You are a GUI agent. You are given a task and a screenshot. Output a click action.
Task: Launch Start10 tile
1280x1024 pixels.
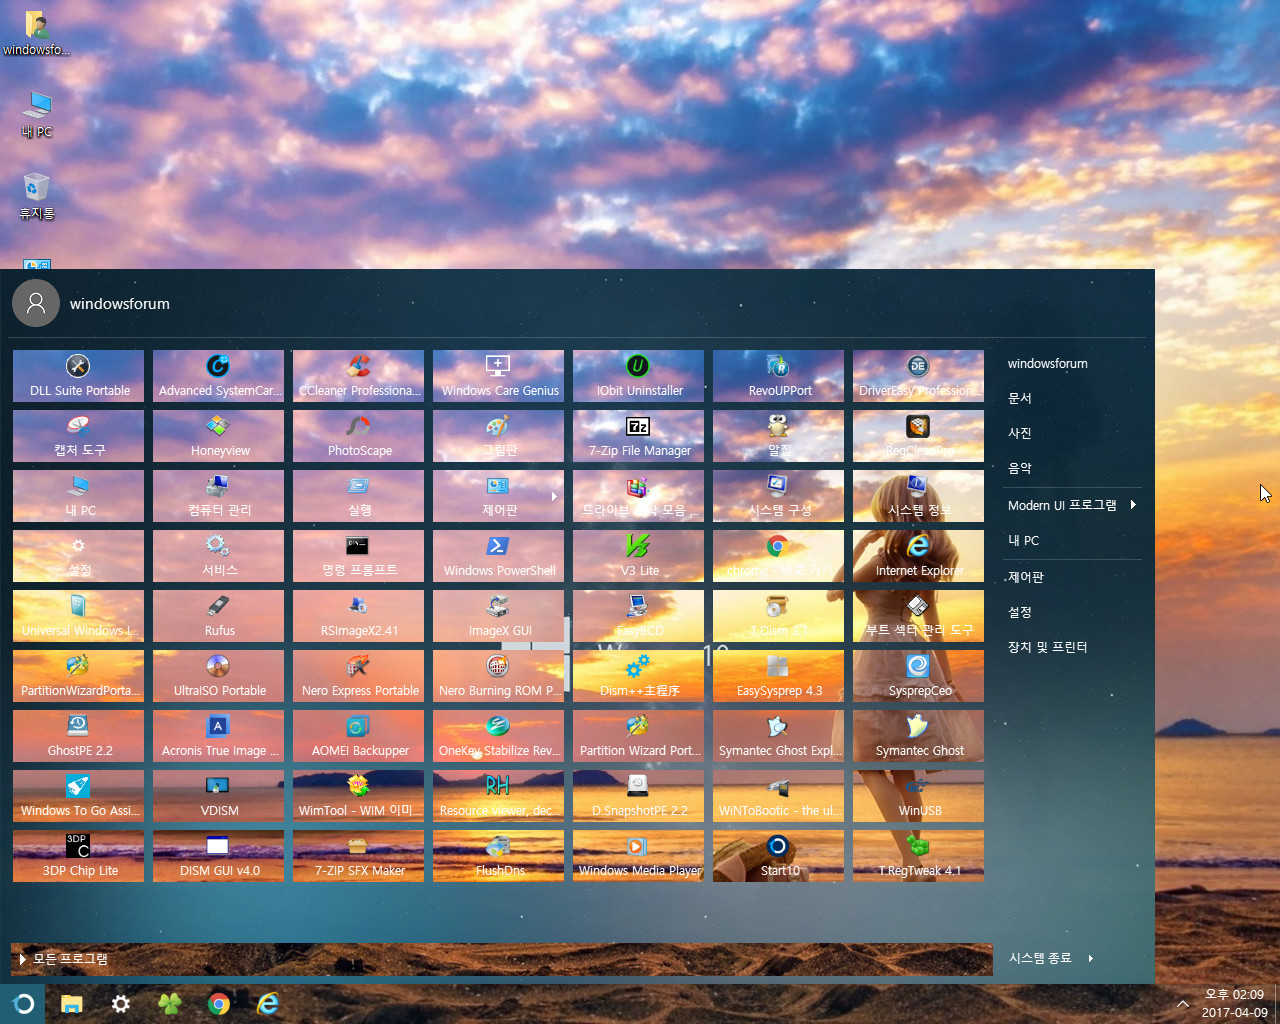[778, 856]
